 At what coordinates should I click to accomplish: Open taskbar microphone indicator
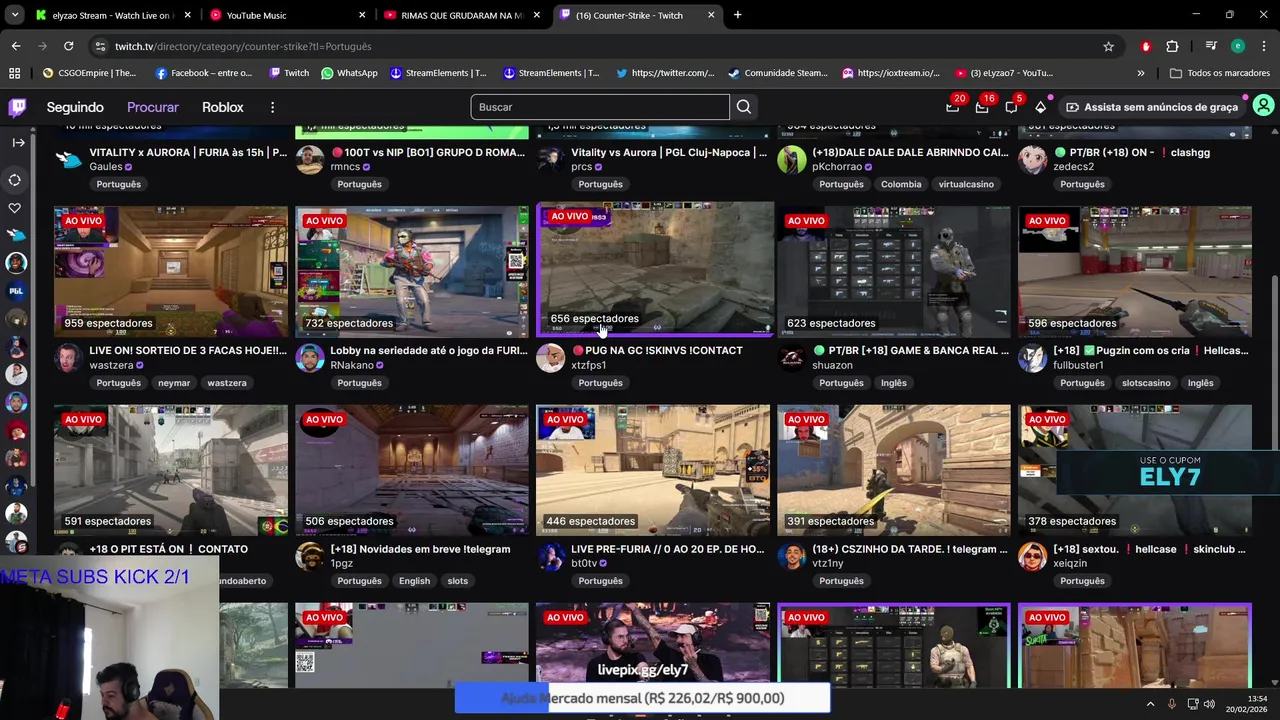click(1172, 704)
